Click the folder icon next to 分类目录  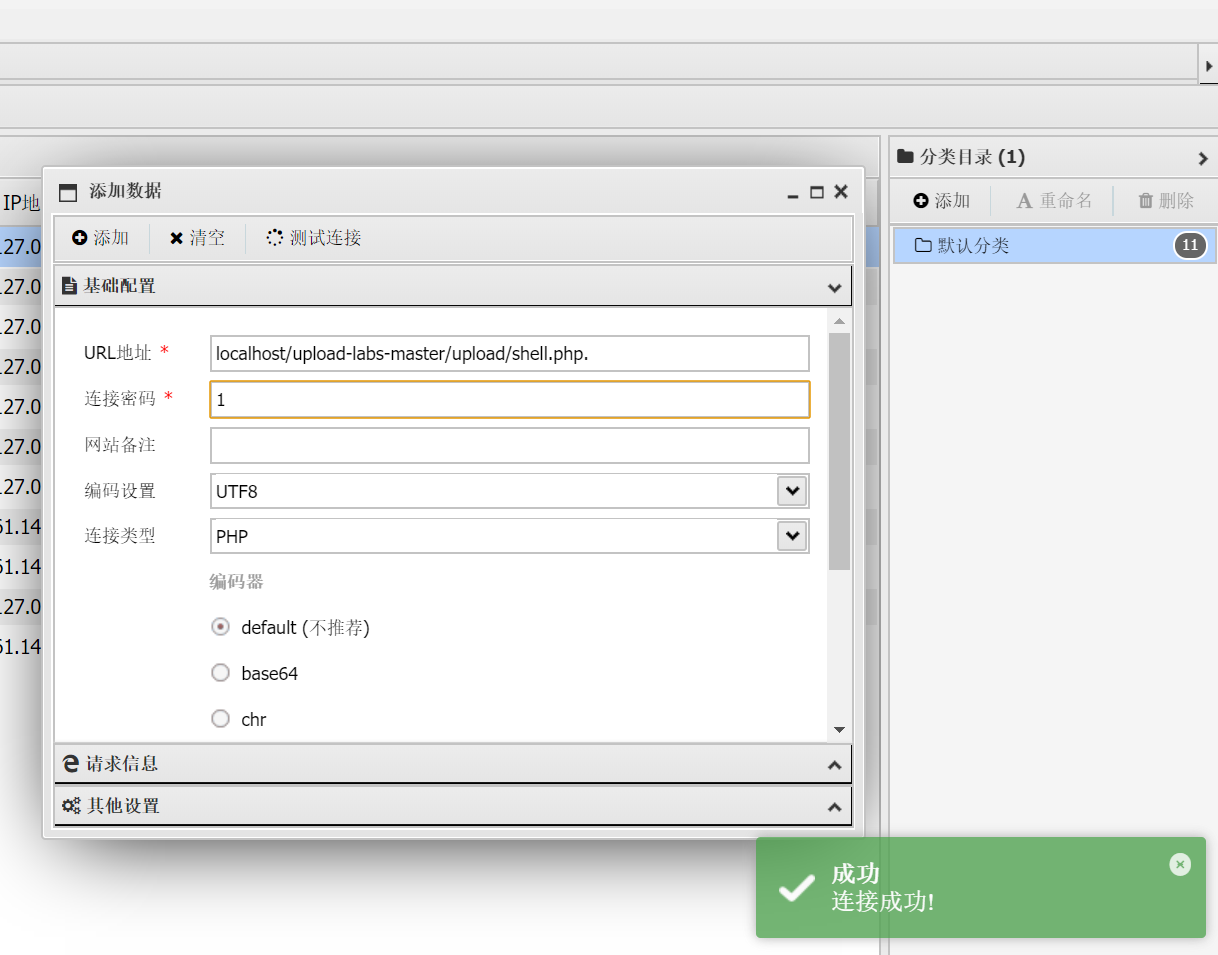905,156
